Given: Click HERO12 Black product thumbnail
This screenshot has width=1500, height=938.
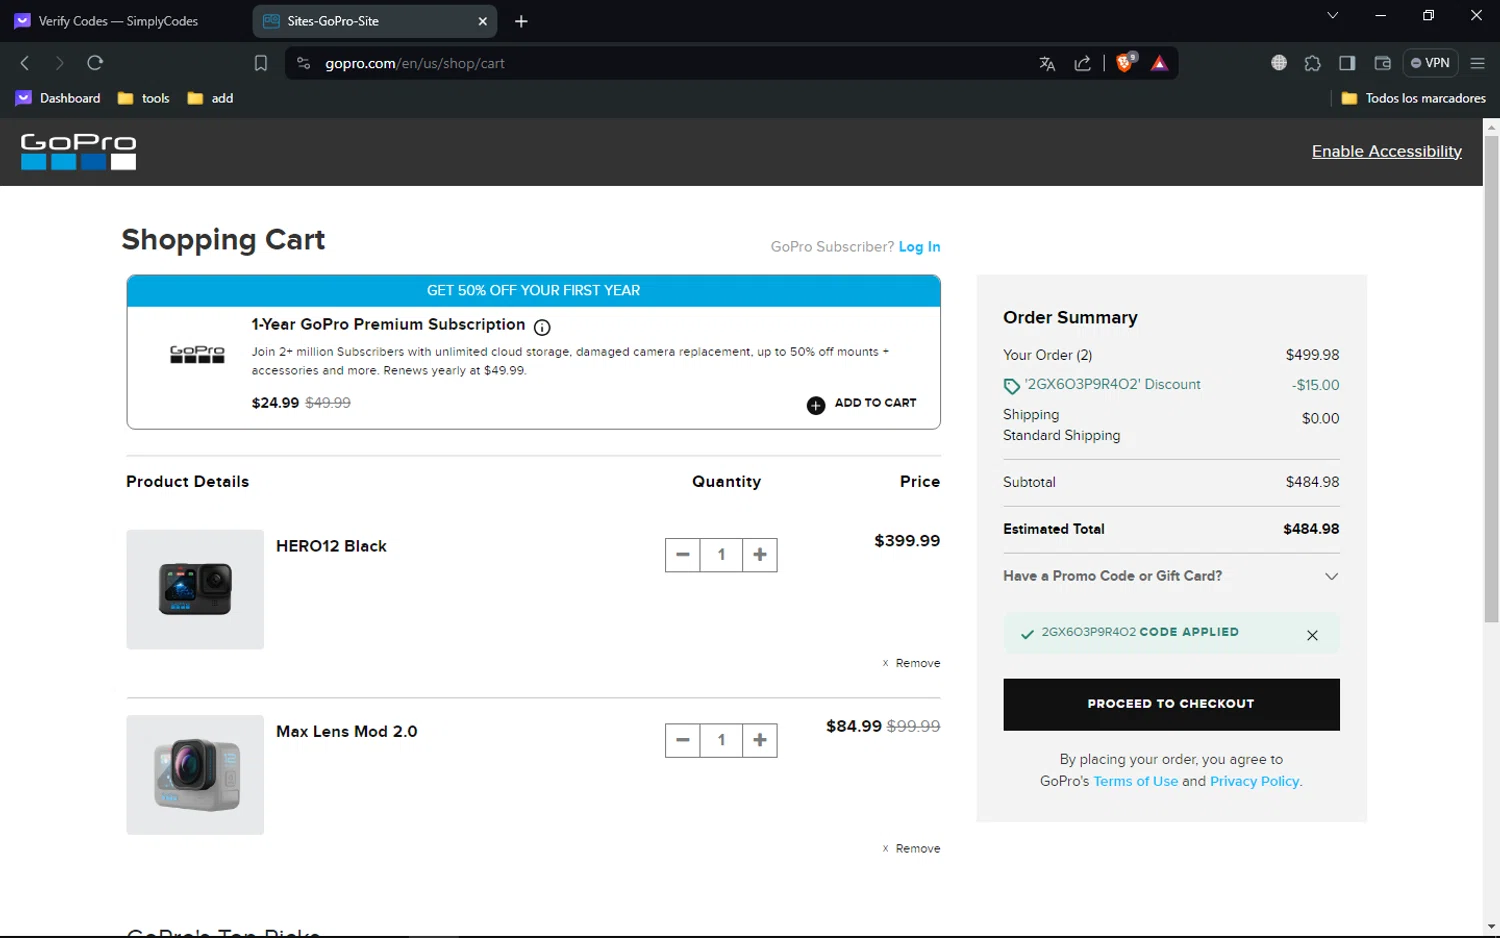Looking at the screenshot, I should click(195, 589).
